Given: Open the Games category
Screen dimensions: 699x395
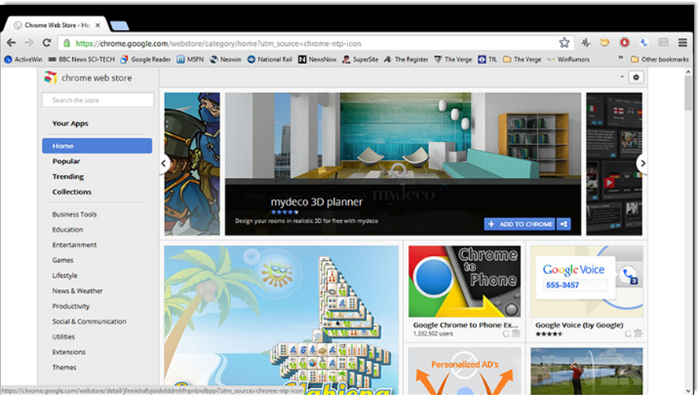Looking at the screenshot, I should pyautogui.click(x=62, y=260).
